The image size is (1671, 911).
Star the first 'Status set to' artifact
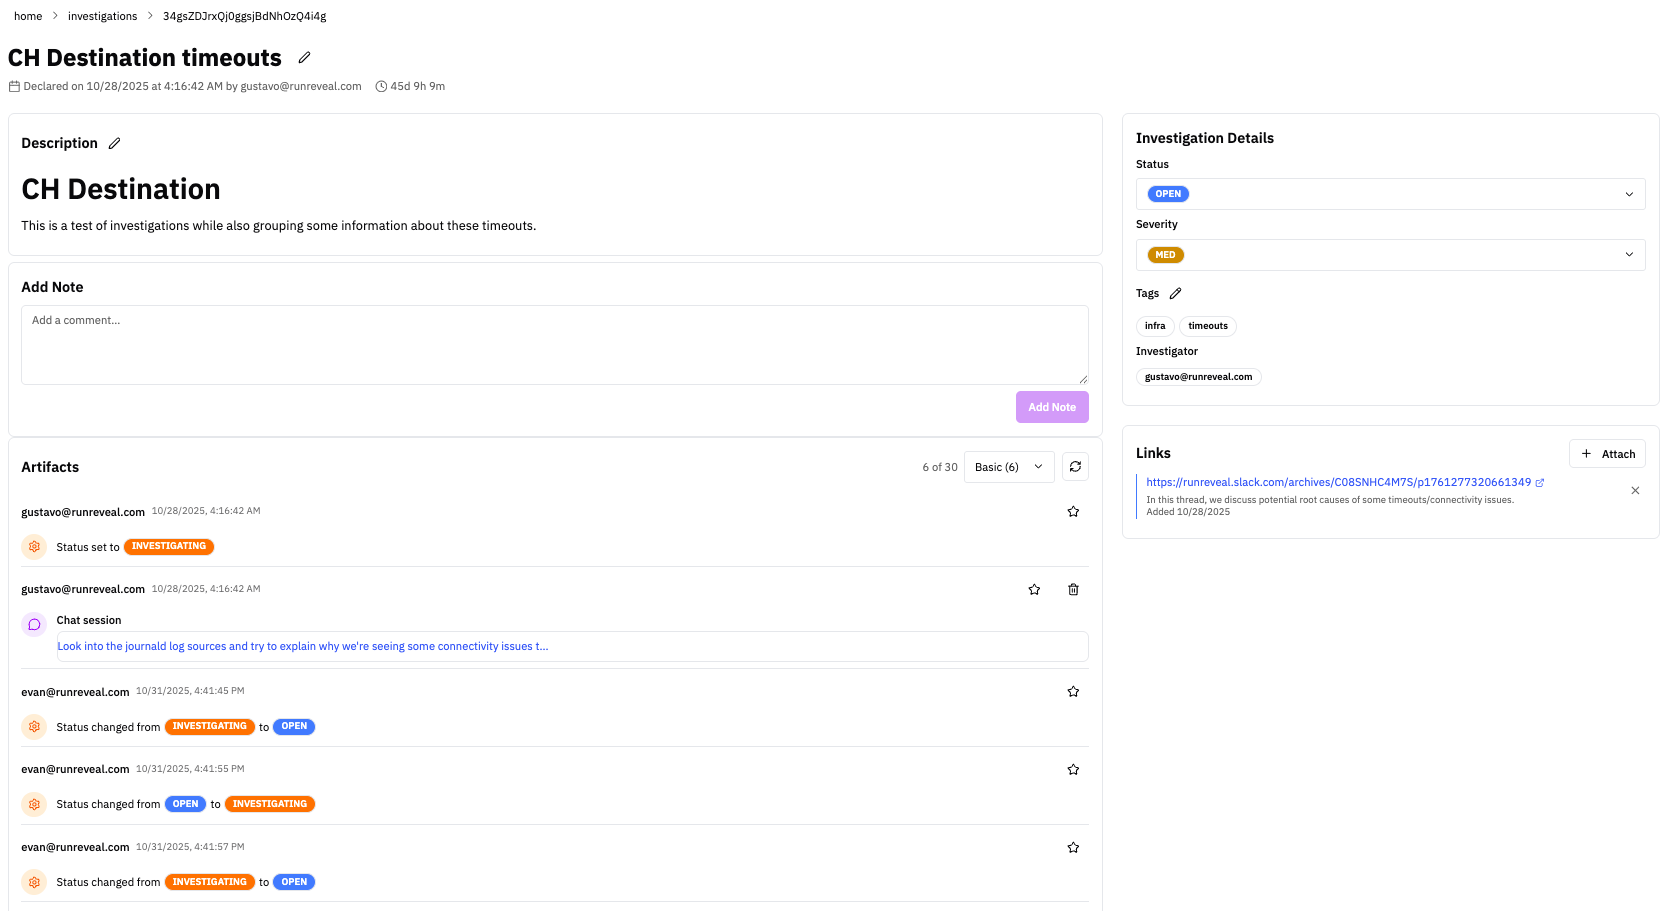1073,512
